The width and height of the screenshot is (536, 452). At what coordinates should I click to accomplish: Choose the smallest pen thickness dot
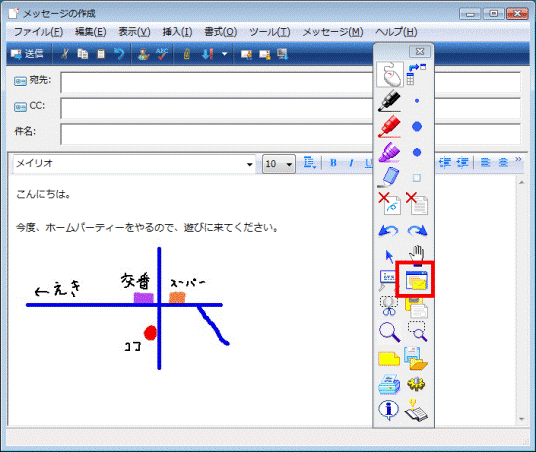click(x=417, y=101)
